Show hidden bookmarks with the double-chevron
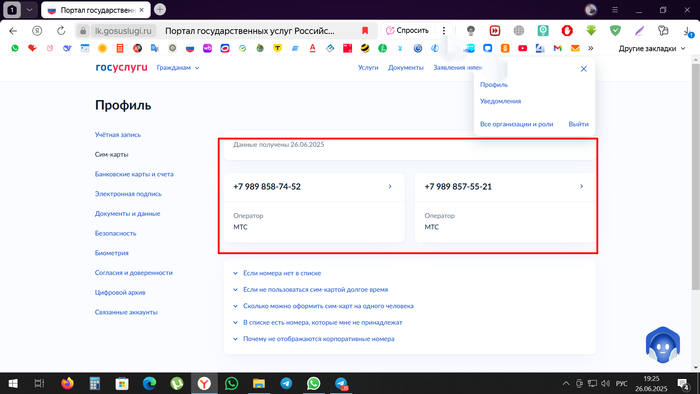Viewport: 700px width, 394px height. (591, 48)
